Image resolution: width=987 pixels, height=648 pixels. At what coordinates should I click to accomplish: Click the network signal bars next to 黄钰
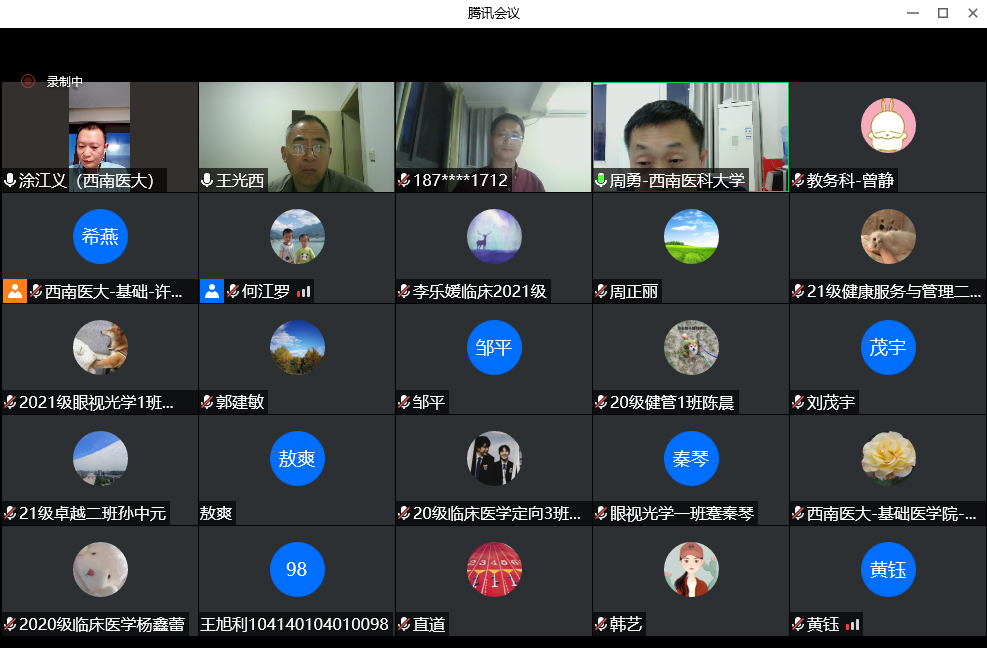pos(852,625)
